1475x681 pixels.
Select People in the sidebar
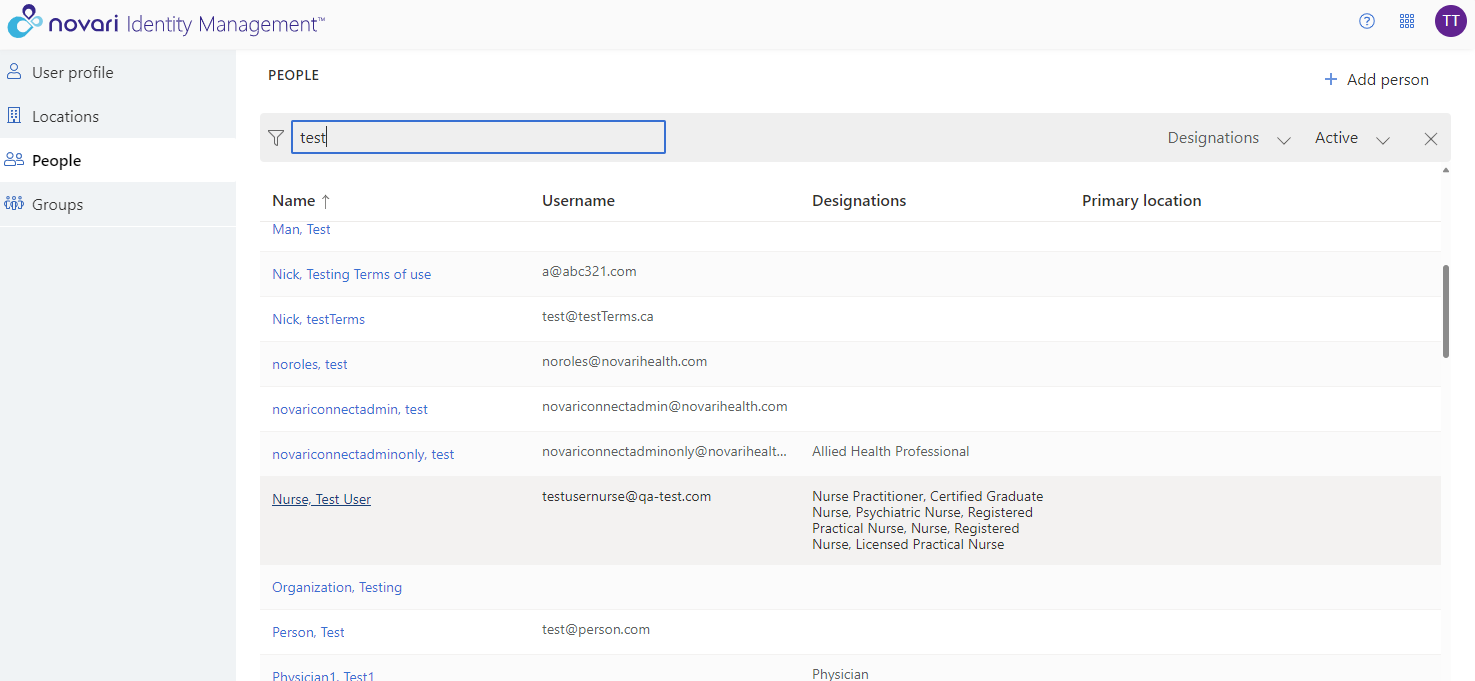point(118,160)
